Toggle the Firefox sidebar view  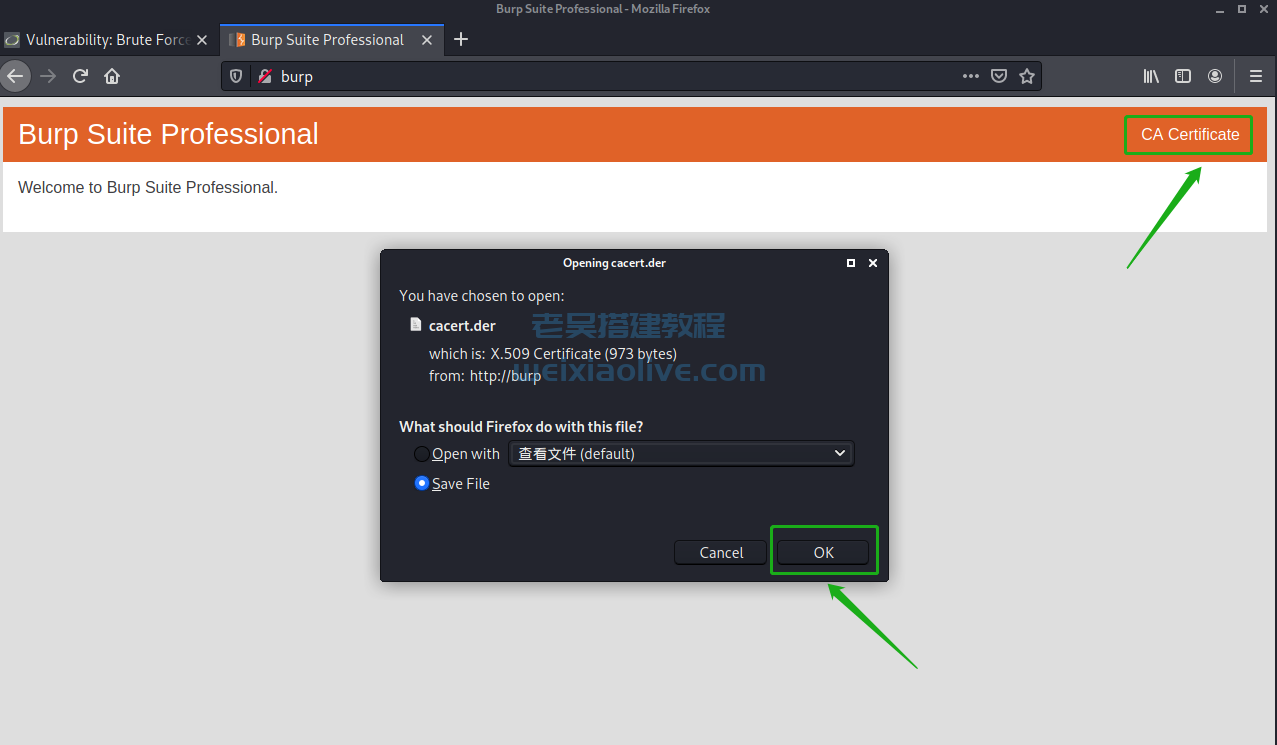(1183, 76)
